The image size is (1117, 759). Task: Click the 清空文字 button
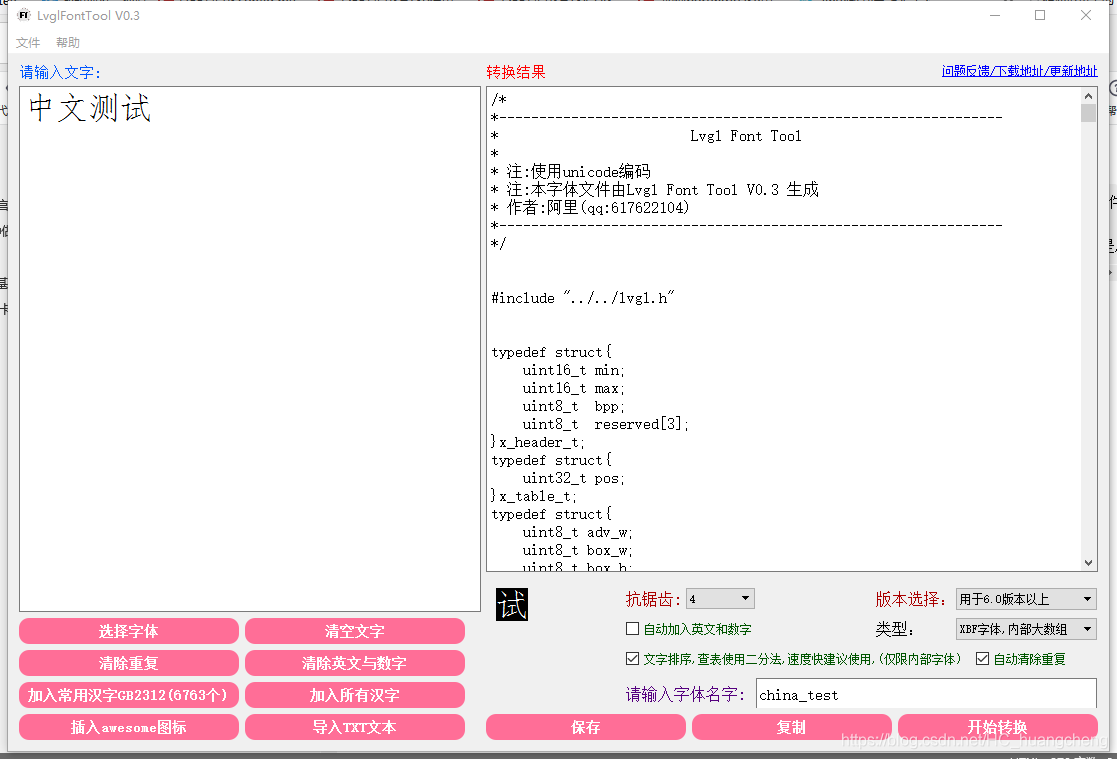(355, 631)
